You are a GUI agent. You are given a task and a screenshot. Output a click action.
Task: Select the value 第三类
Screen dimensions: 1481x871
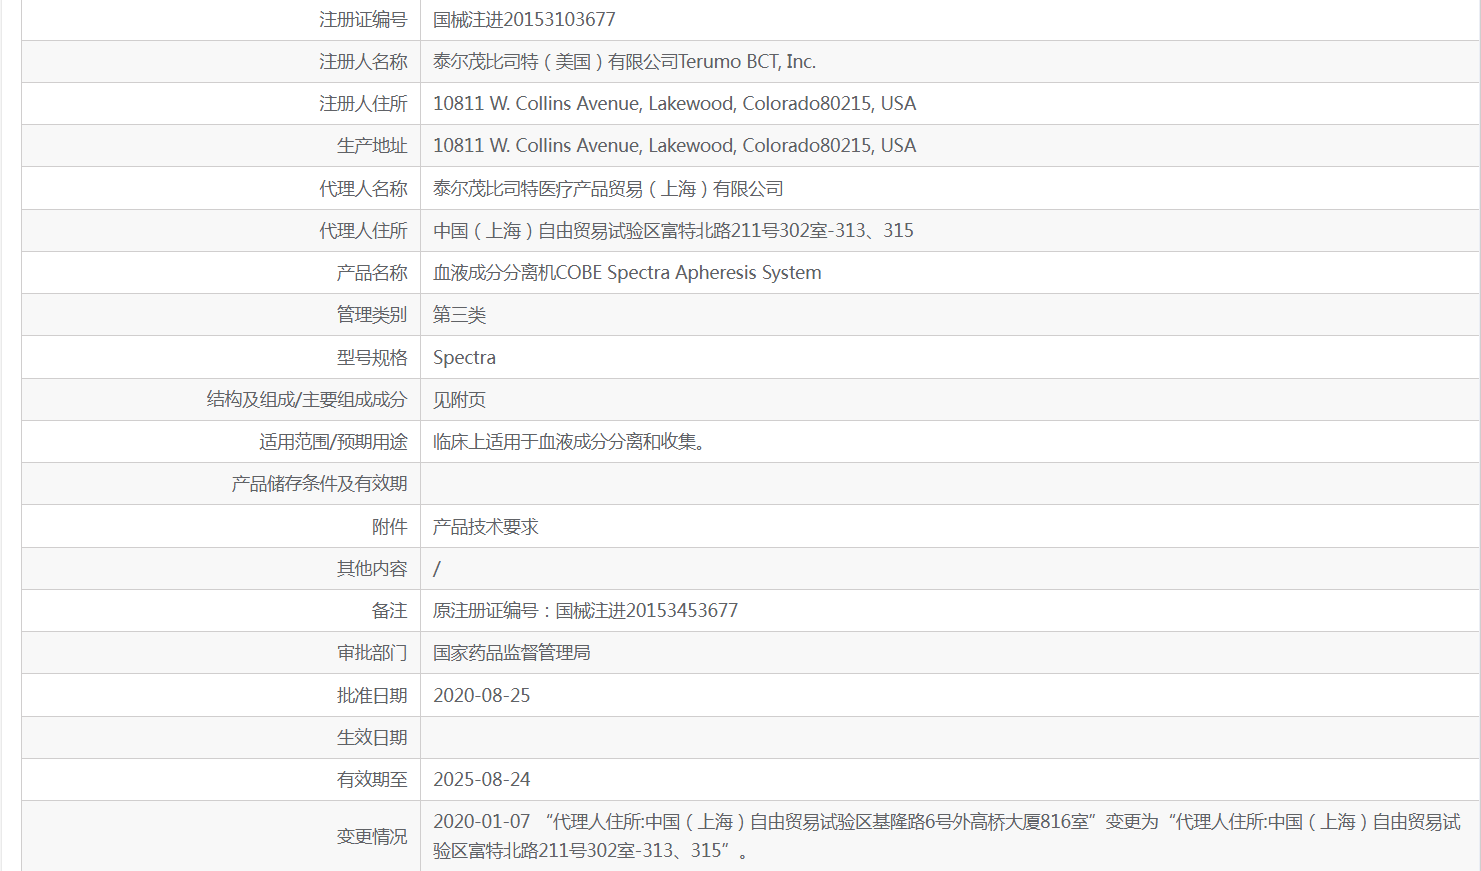(459, 314)
